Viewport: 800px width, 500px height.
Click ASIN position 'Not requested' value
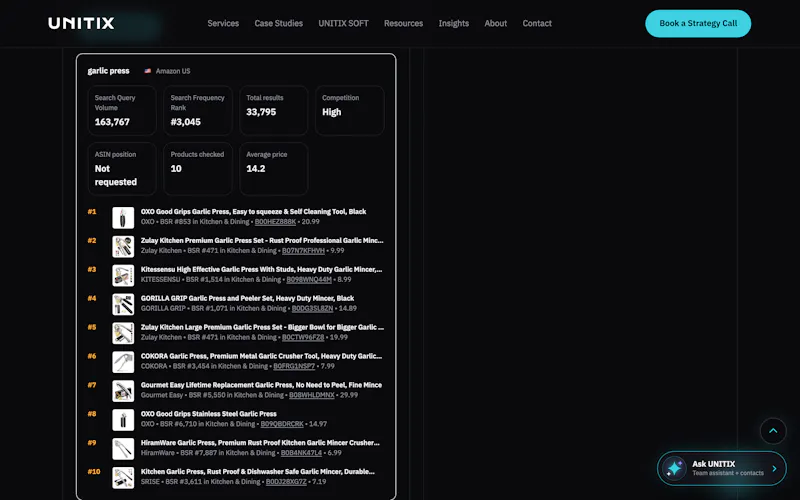[x=116, y=176]
